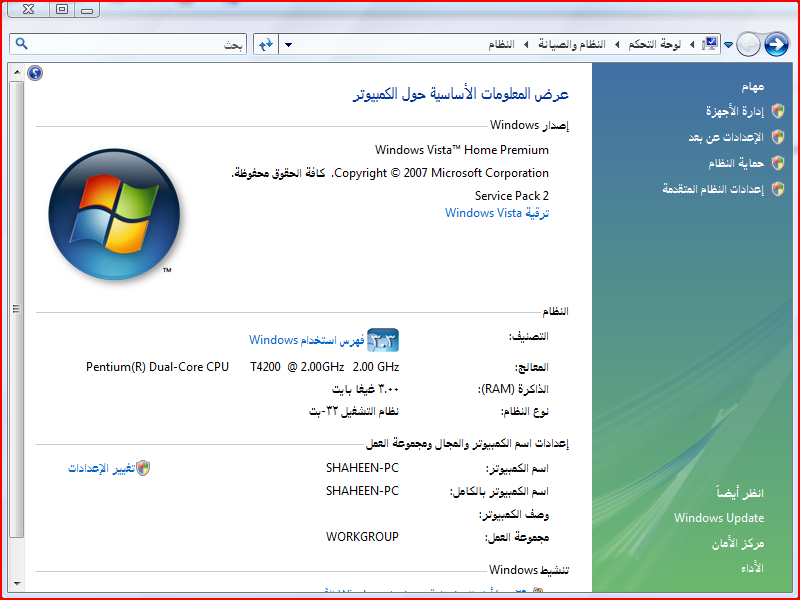Viewport: 800px width, 600px height.
Task: Click the page heading عرض المعلومات الأساسية
Action: tap(461, 94)
